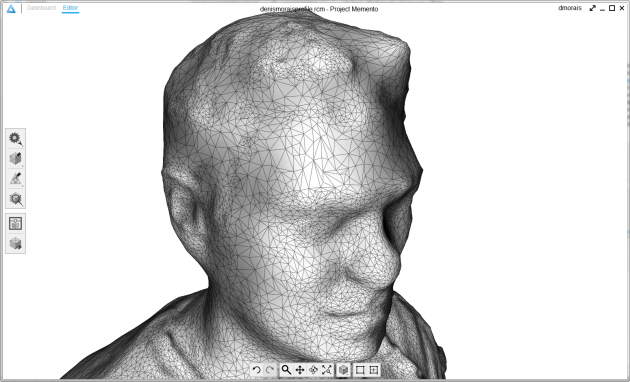Select the pan four-arrow tool

300,370
